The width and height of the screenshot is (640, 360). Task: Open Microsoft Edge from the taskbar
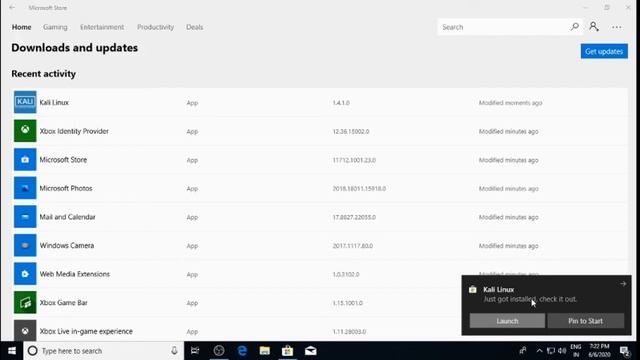242,351
